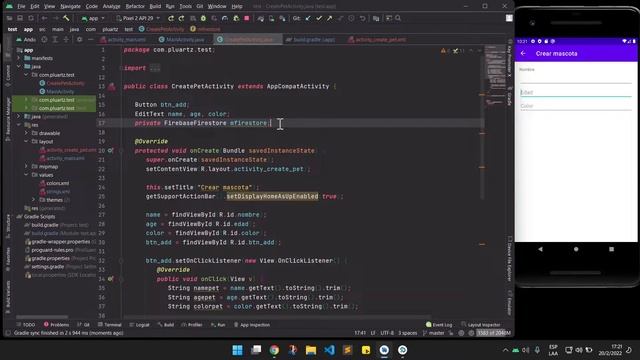Switch to the MainActivity.java editor tab
The width and height of the screenshot is (640, 360).
[182, 40]
